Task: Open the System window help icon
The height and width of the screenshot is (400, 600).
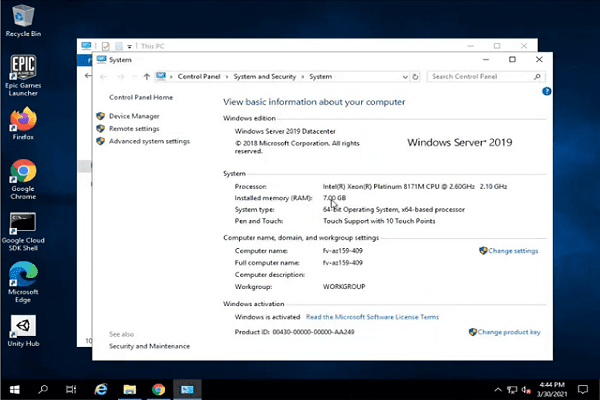Action: [546, 91]
